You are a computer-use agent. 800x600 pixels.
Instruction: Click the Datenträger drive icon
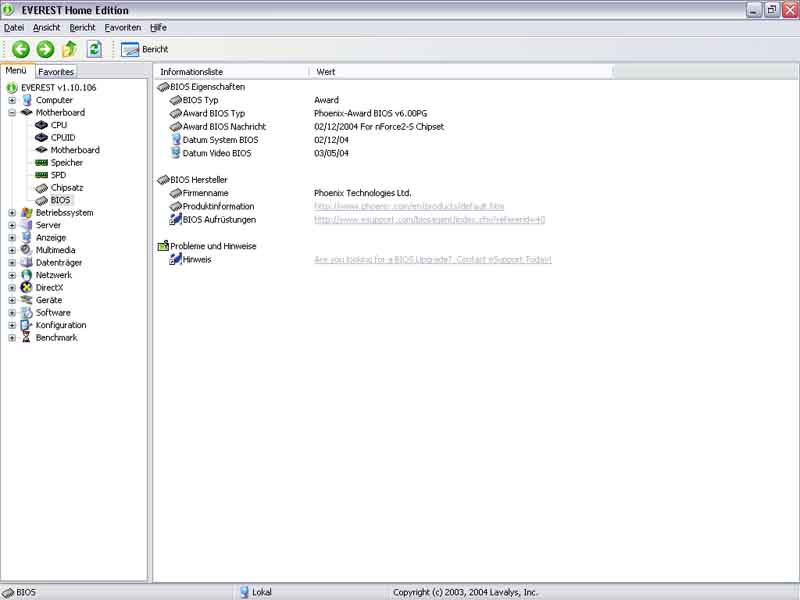click(x=27, y=263)
